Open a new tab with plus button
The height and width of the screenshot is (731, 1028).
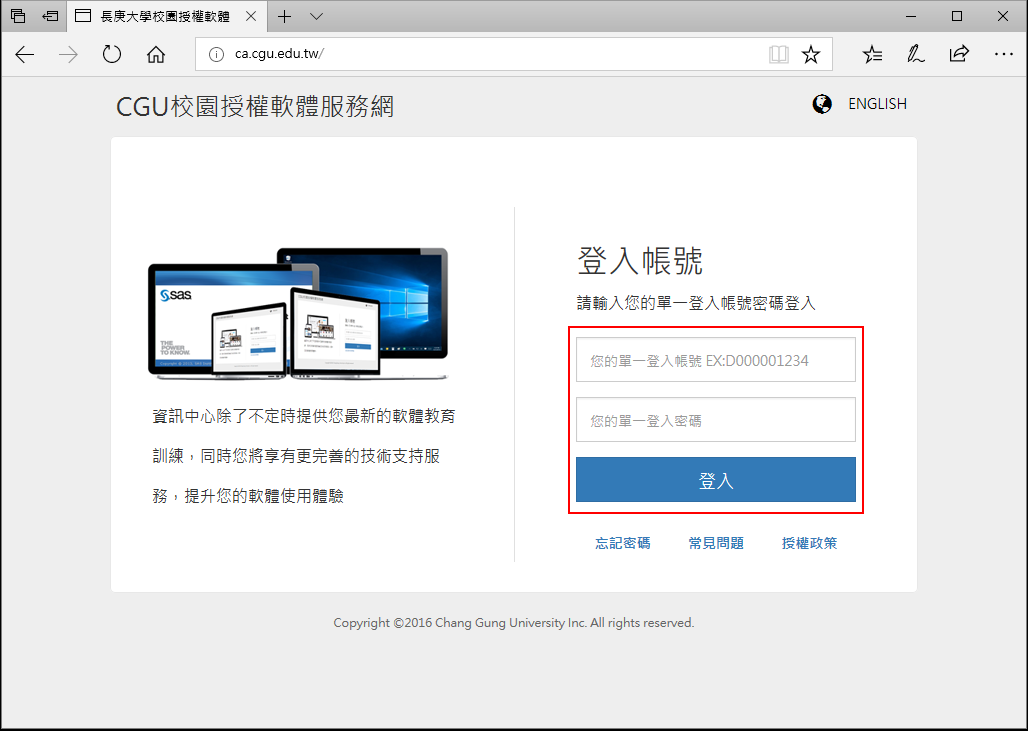(285, 17)
